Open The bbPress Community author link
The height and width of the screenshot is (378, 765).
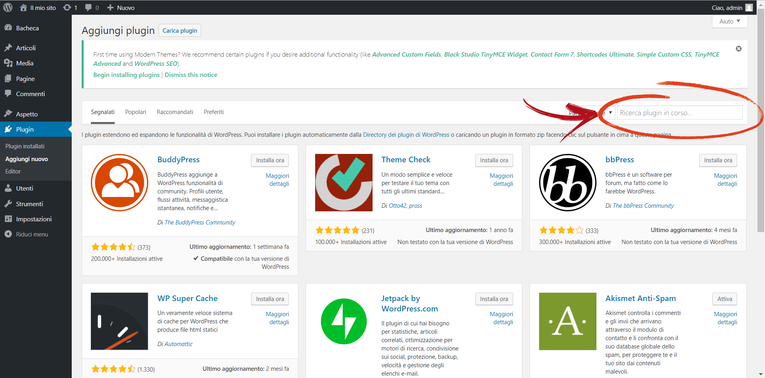coord(643,206)
